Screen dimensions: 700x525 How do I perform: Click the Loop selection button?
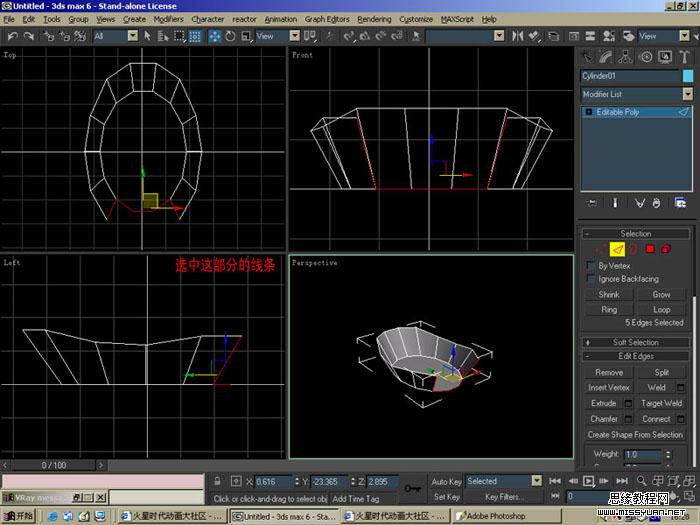tap(662, 309)
